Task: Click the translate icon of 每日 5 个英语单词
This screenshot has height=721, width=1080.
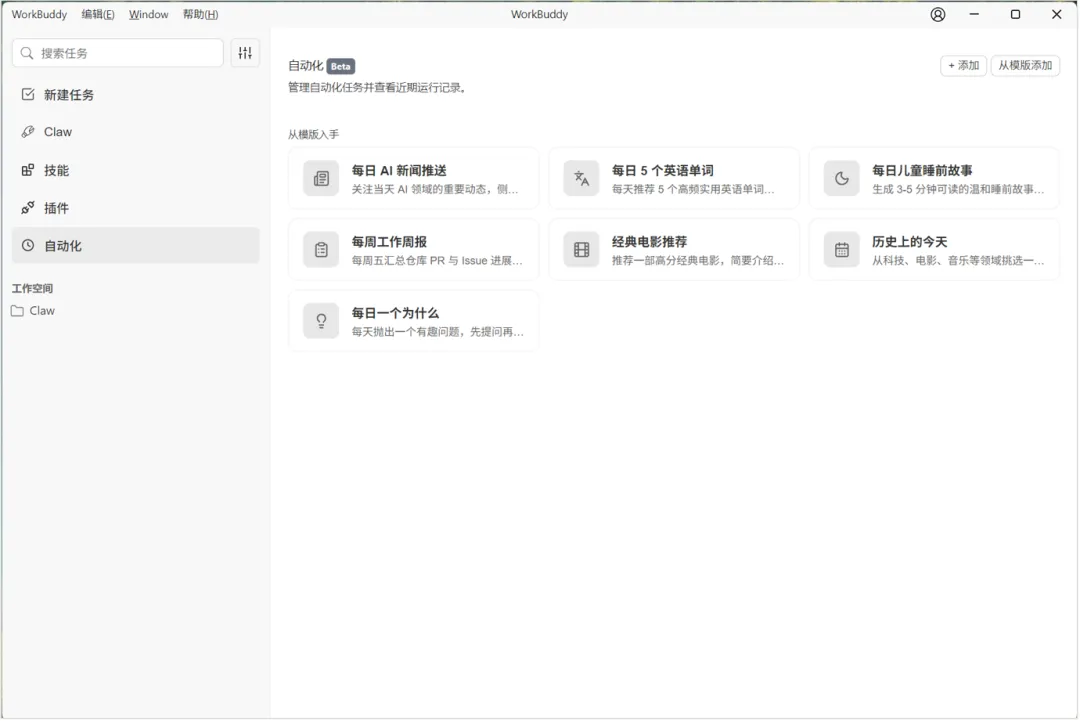Action: [x=581, y=179]
